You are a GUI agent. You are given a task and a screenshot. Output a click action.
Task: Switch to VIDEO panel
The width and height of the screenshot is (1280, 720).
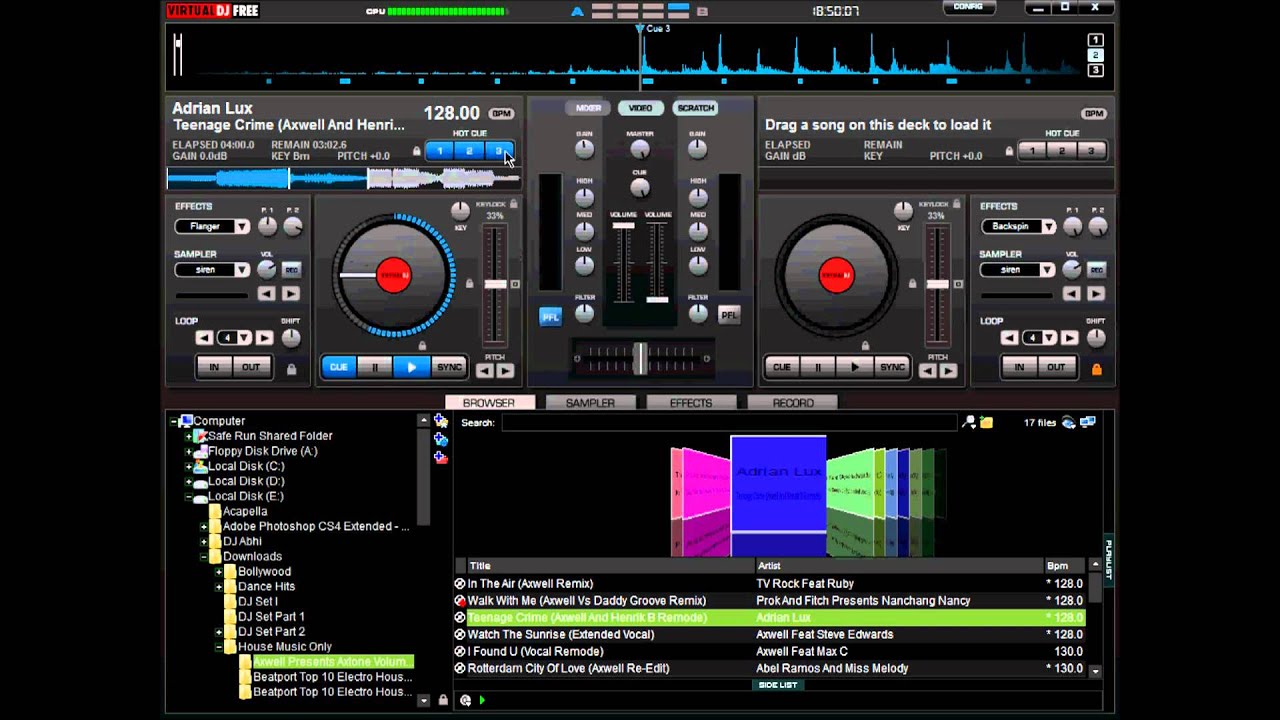tap(640, 108)
